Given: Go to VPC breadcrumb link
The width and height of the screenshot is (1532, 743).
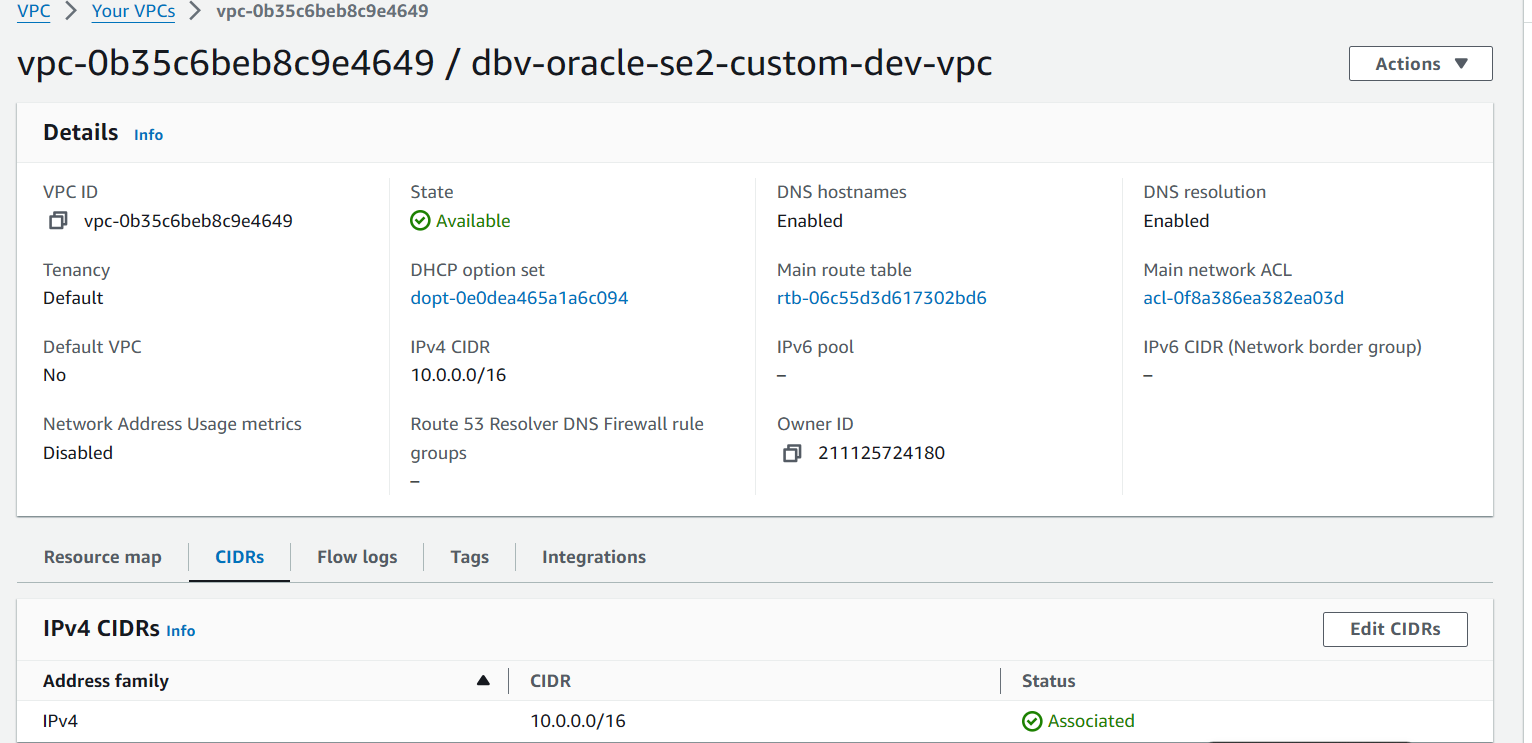Looking at the screenshot, I should pyautogui.click(x=34, y=12).
